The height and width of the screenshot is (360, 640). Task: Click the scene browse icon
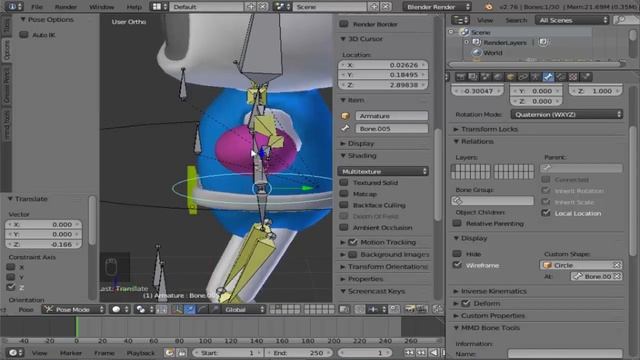coord(282,7)
